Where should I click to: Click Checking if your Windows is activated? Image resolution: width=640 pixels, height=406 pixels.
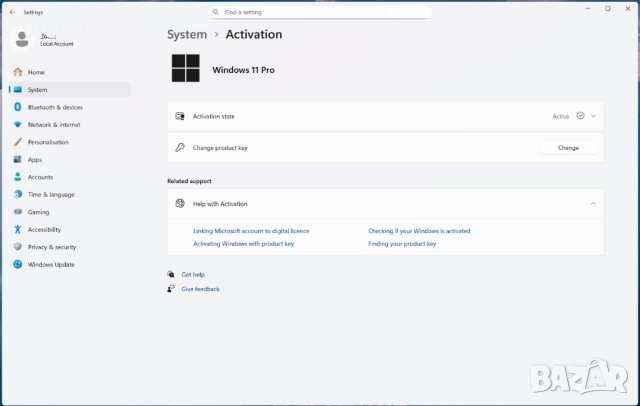419,231
